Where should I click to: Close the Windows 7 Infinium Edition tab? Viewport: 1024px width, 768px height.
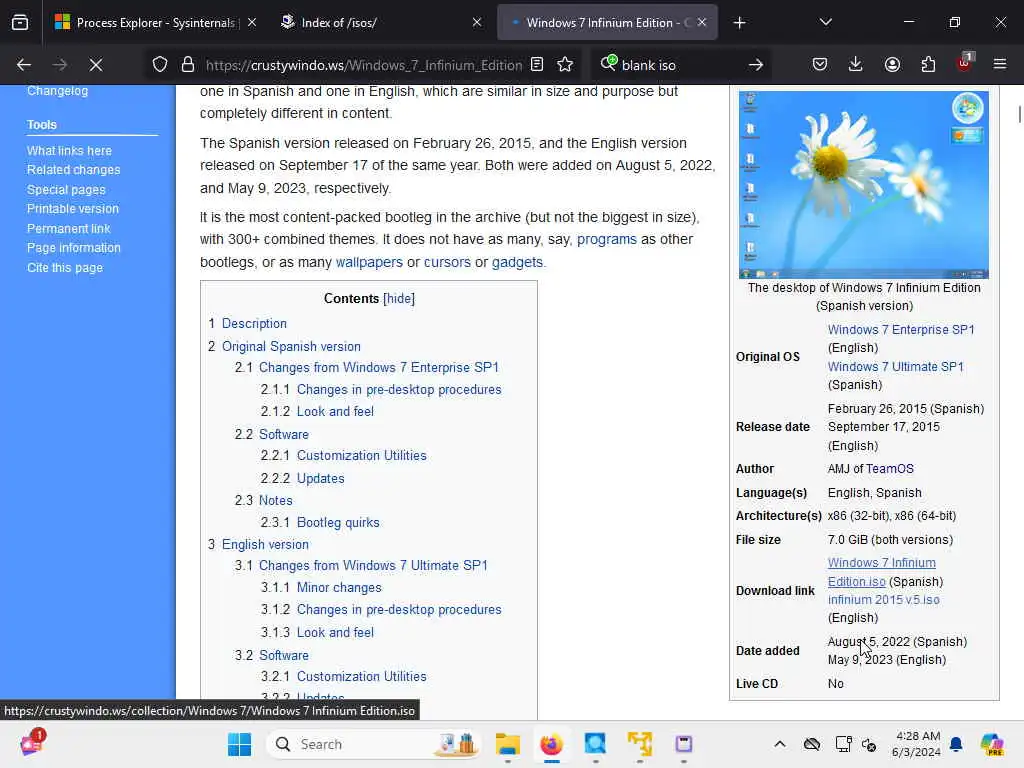click(x=701, y=22)
